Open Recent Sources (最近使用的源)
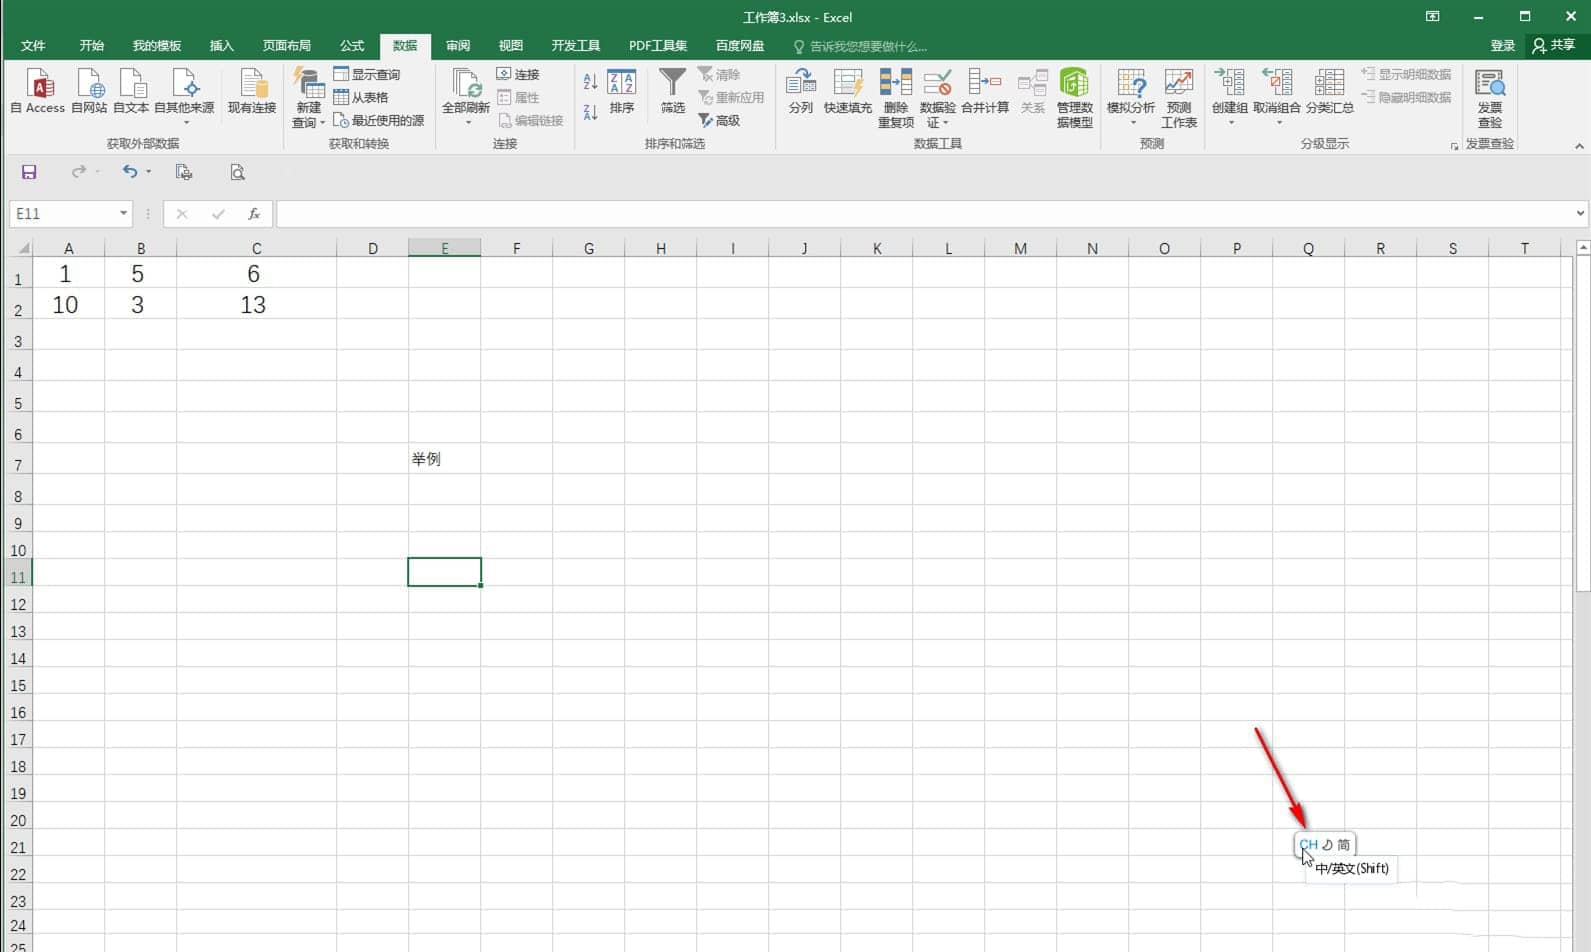 pos(379,120)
